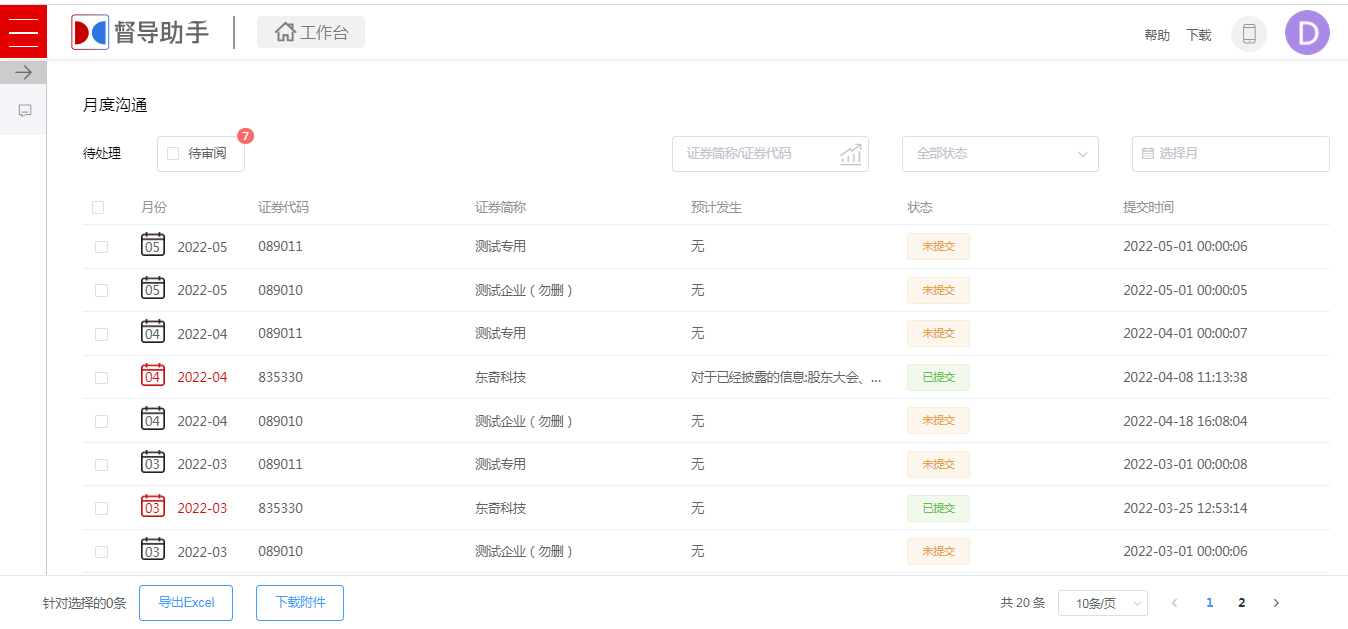The height and width of the screenshot is (629, 1348).
Task: Click the 共 20 条 total count text
Action: click(1022, 603)
